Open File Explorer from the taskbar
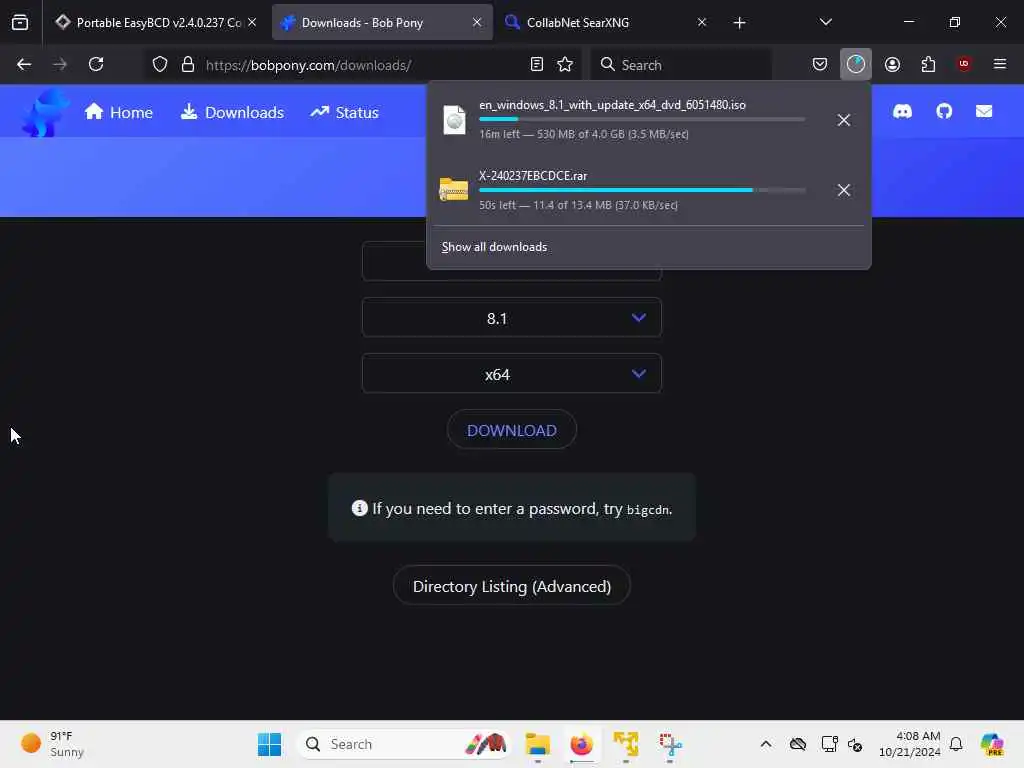1024x768 pixels. [x=537, y=744]
